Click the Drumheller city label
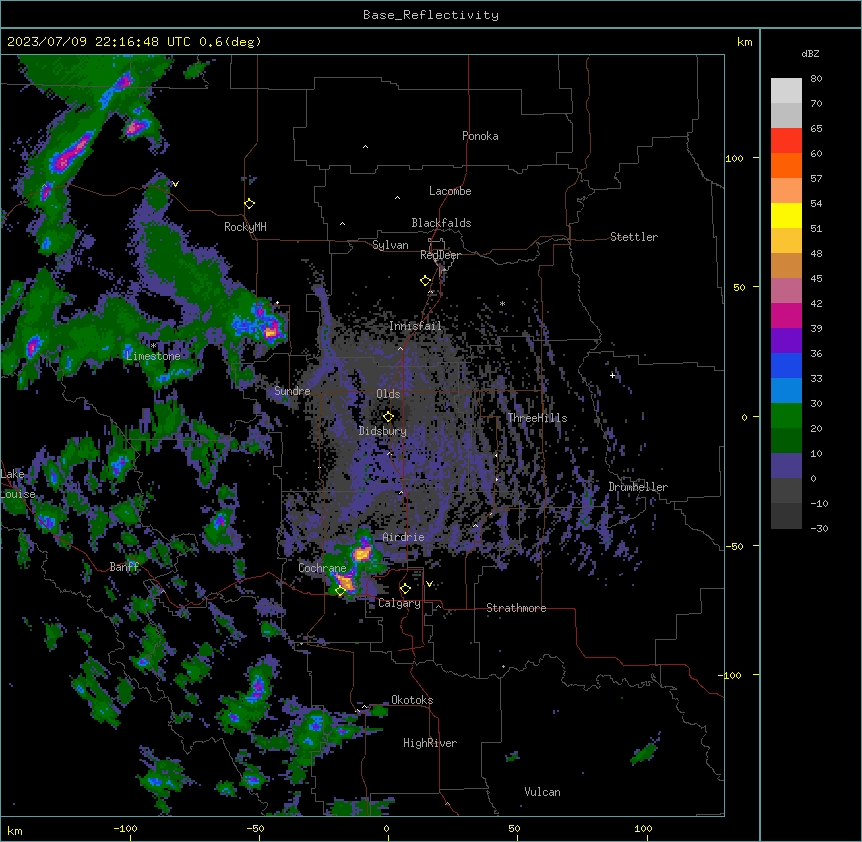Screen dimensions: 862x842 (x=638, y=487)
